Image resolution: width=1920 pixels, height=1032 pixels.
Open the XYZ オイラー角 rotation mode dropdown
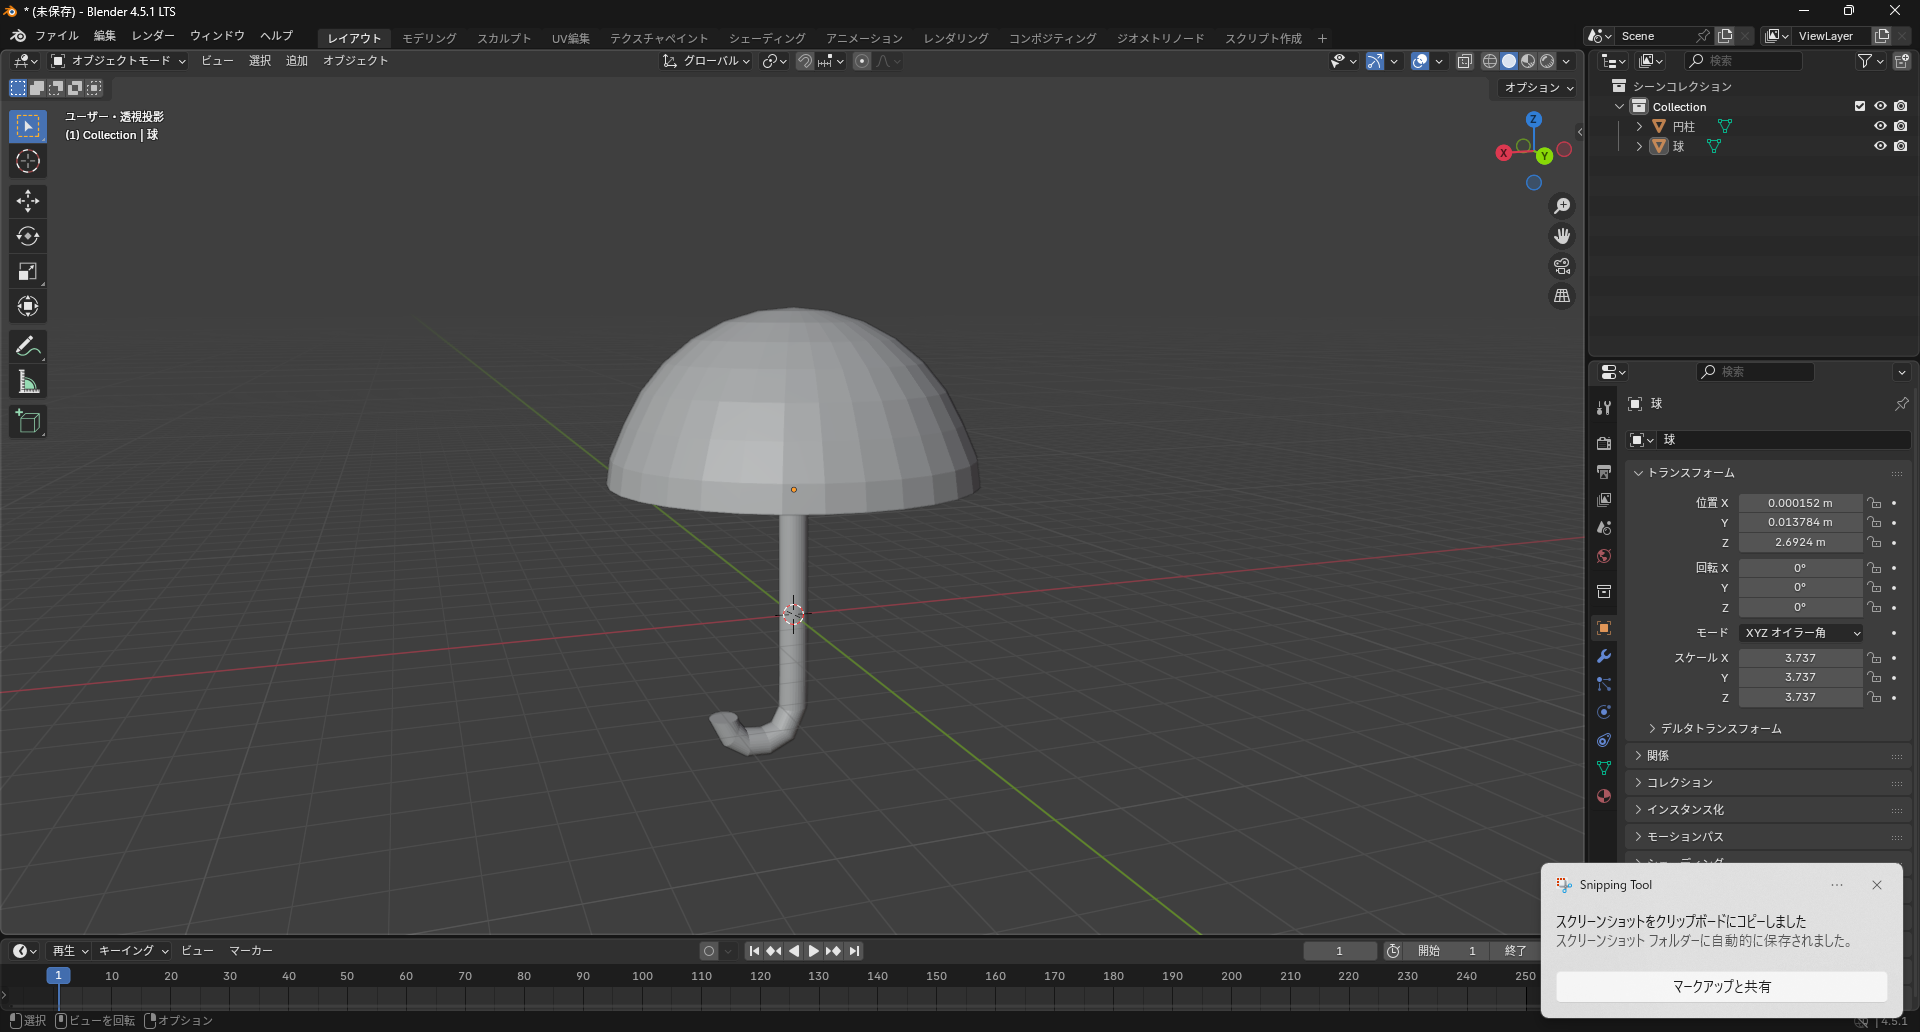1801,633
